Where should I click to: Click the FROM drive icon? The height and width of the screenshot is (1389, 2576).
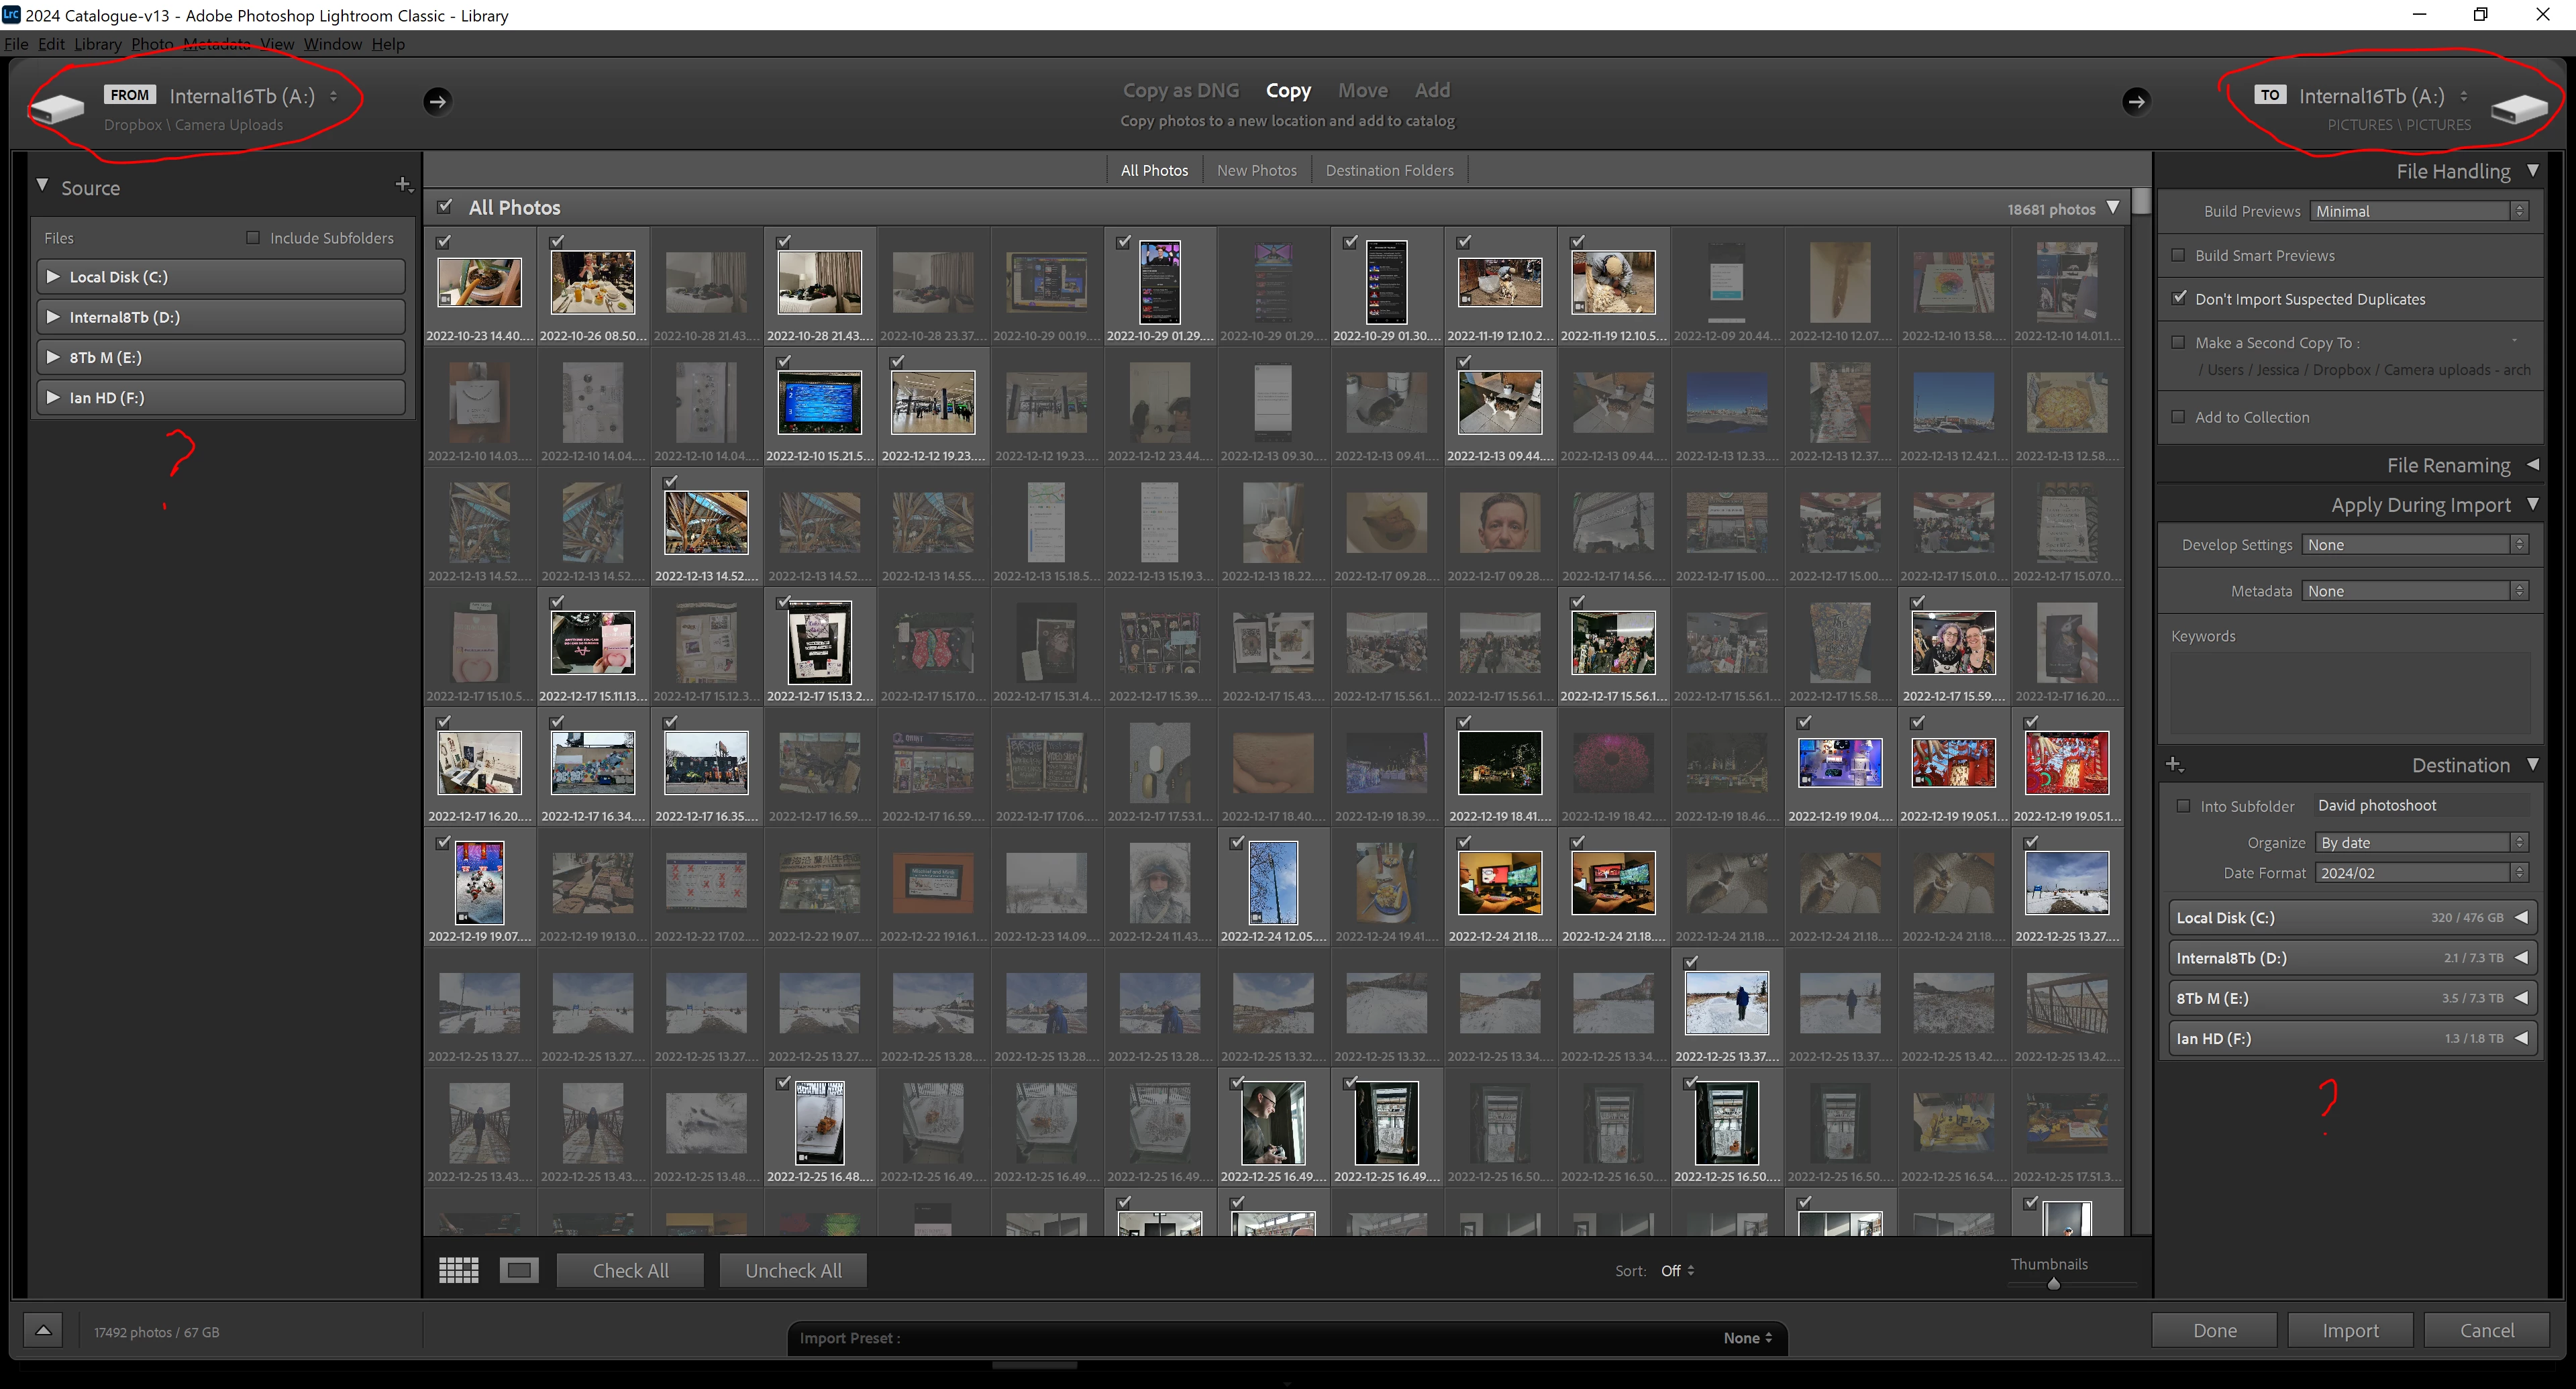57,108
